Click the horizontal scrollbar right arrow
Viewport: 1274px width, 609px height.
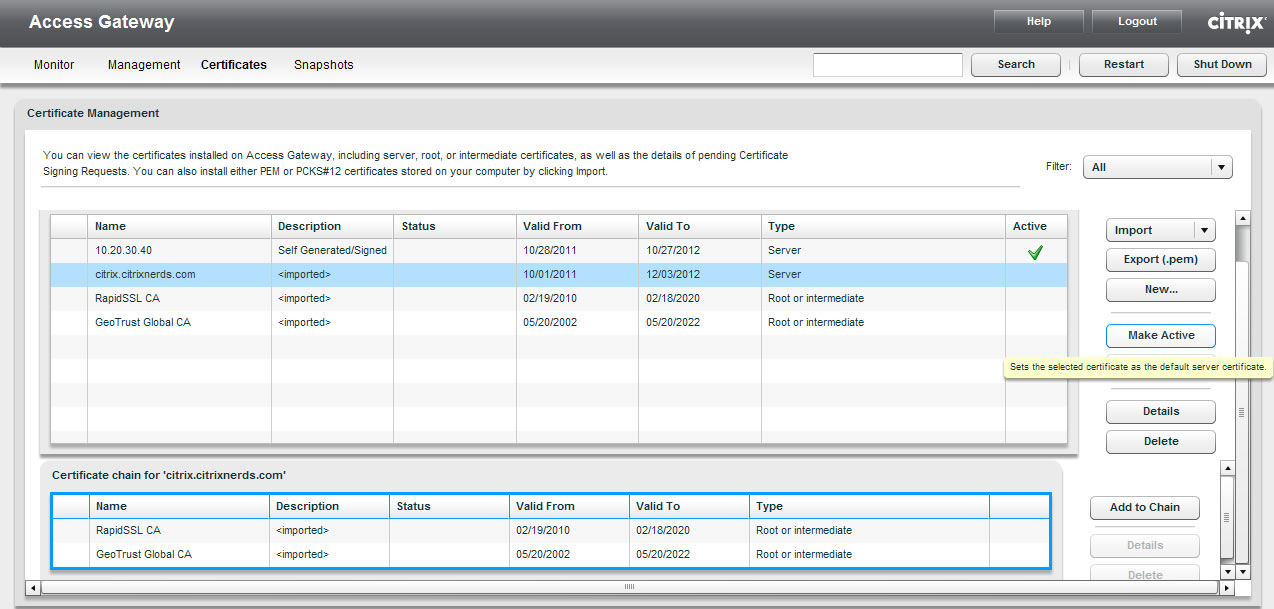pyautogui.click(x=1227, y=588)
